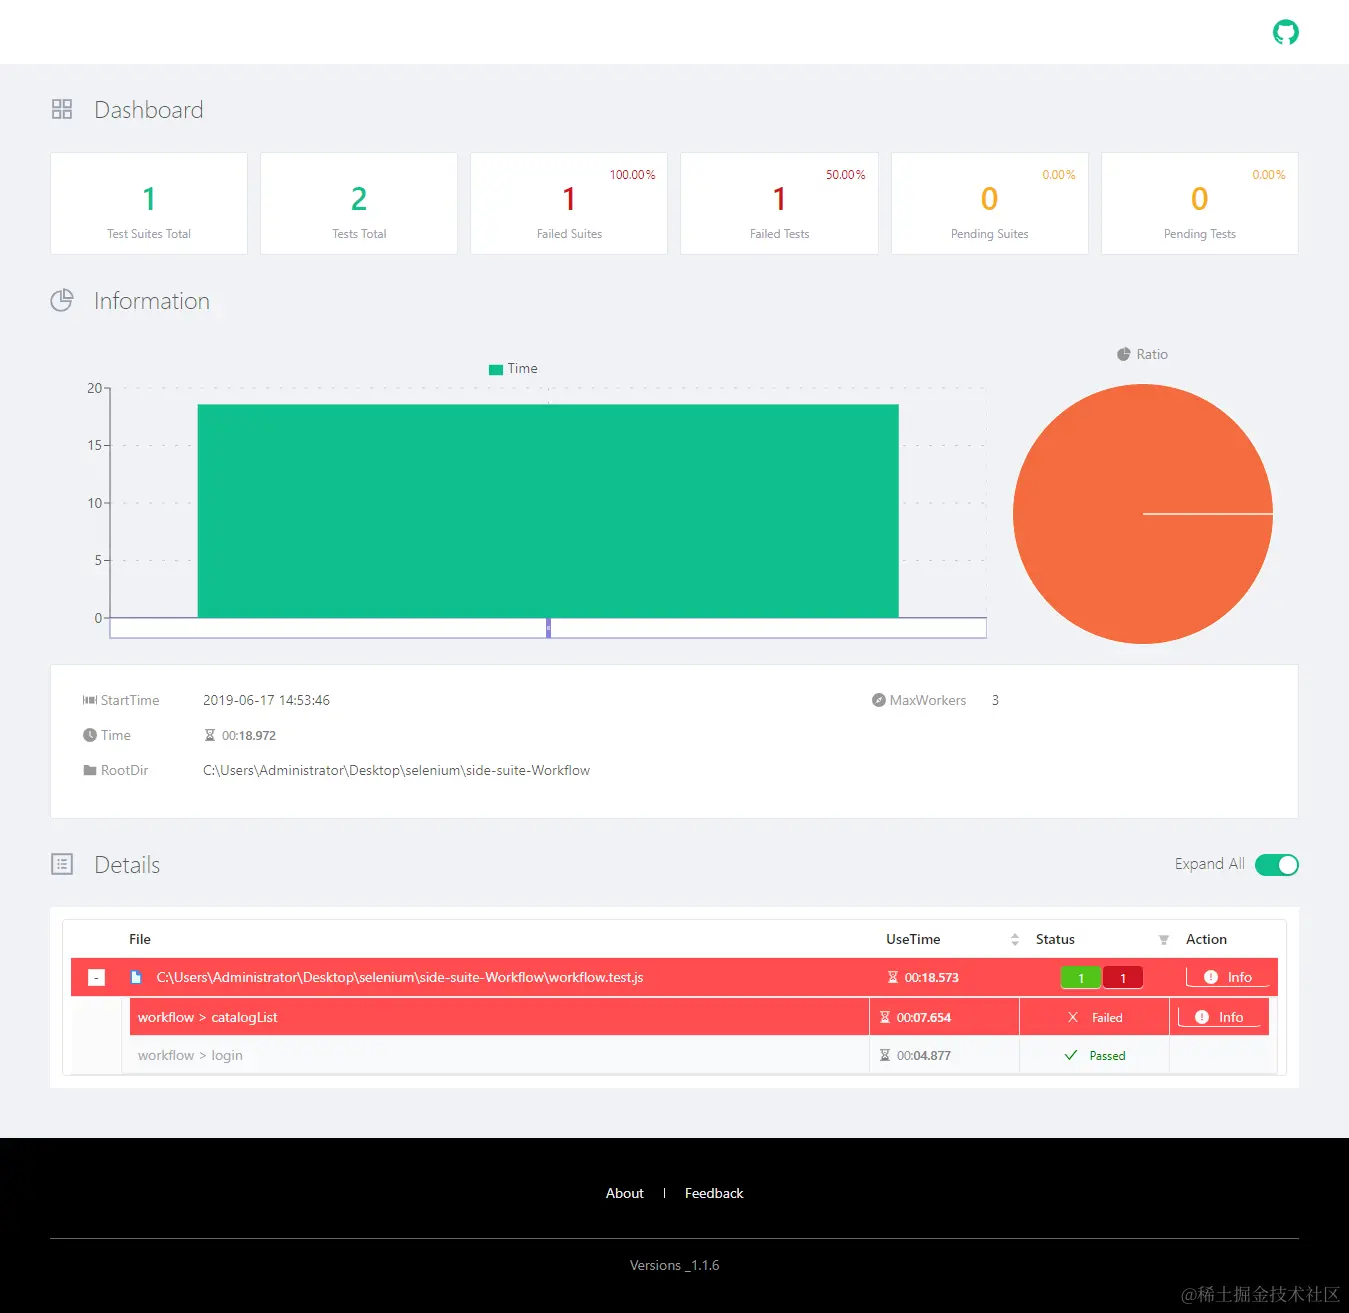Open Info for workflow.test.js
The height and width of the screenshot is (1313, 1349).
[x=1227, y=977]
